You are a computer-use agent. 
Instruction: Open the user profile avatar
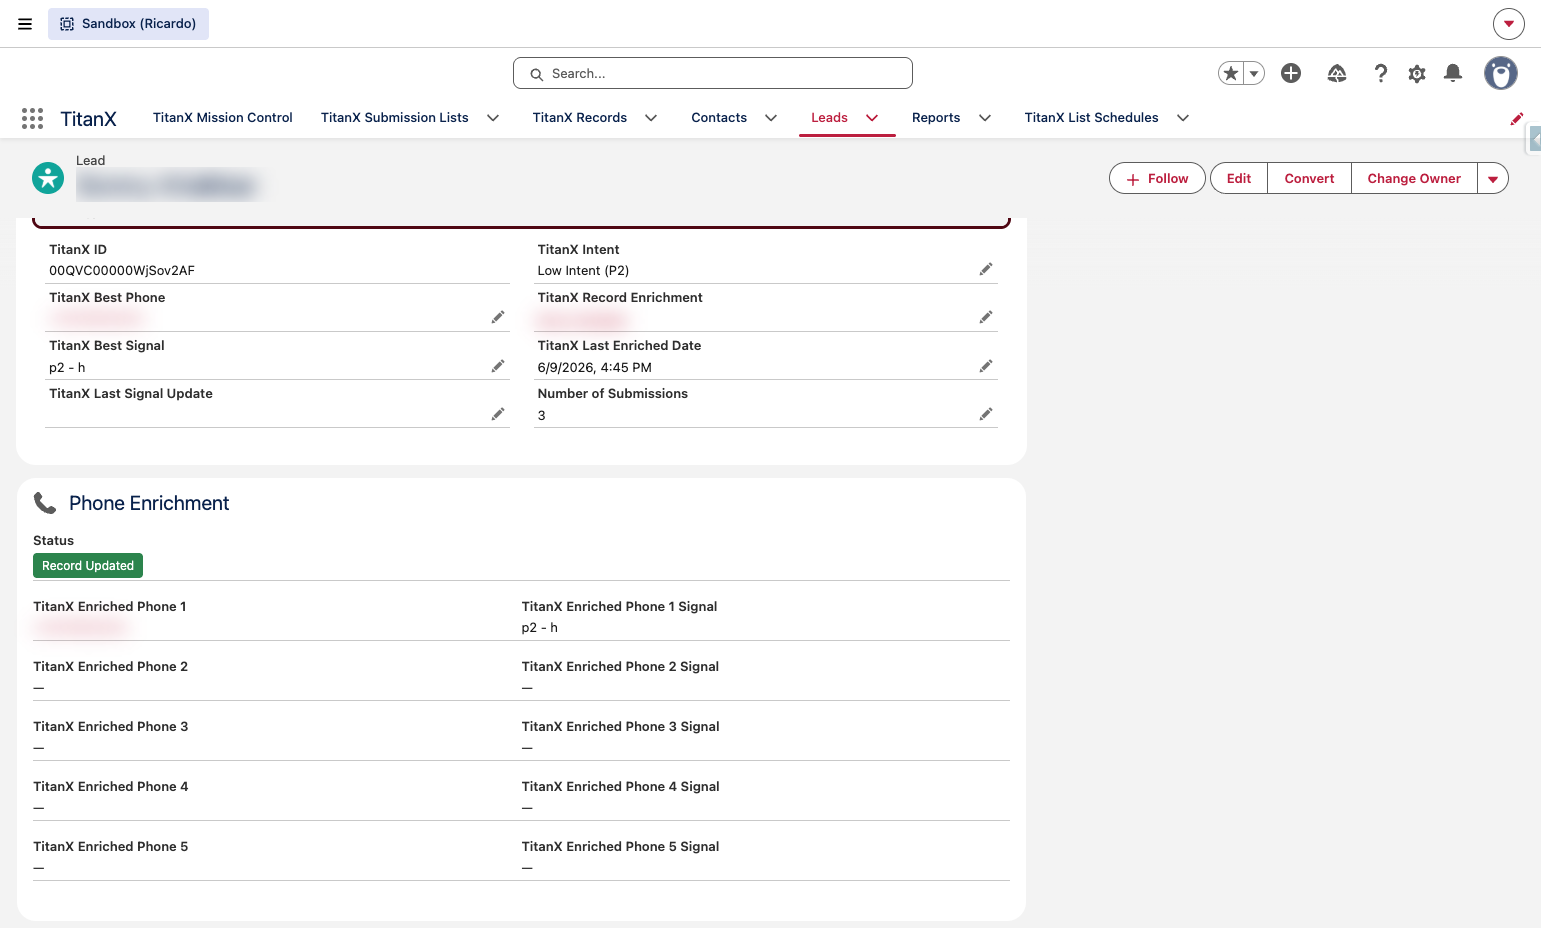[1501, 73]
